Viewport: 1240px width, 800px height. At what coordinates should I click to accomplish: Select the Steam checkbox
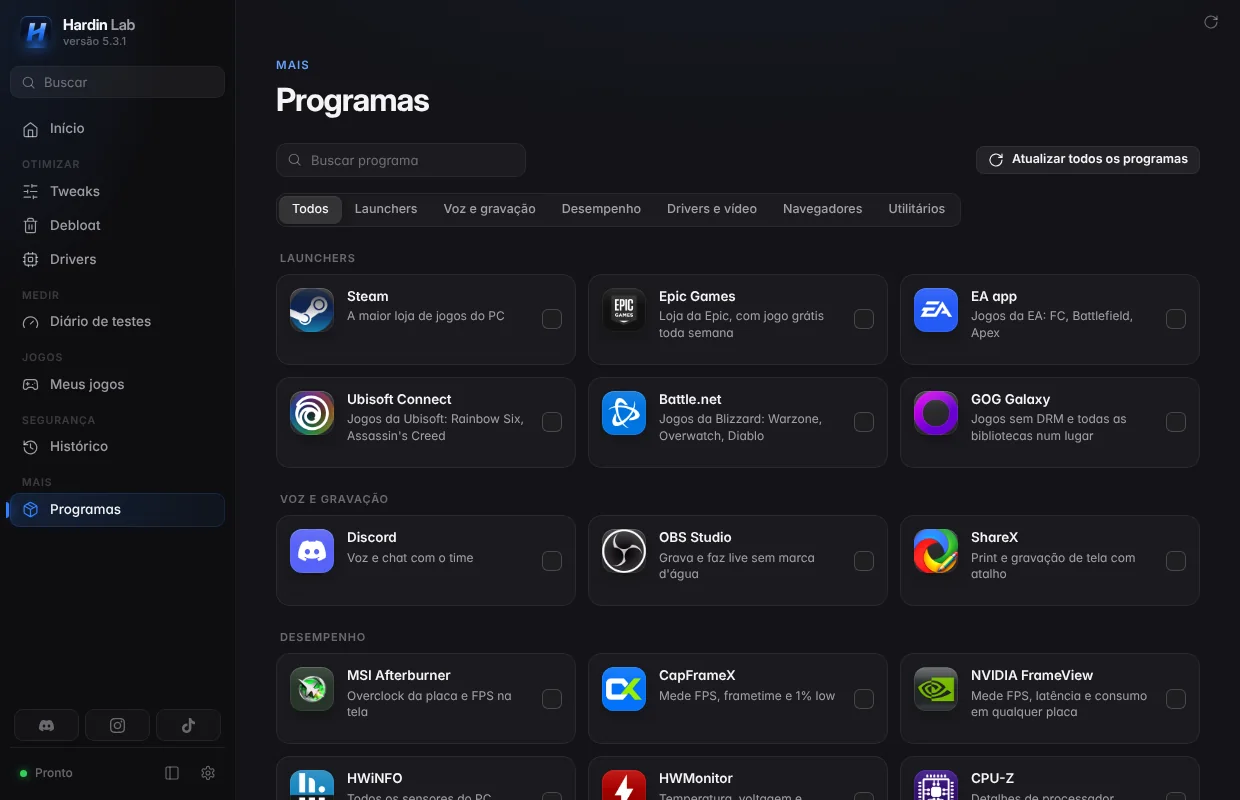pyautogui.click(x=552, y=319)
